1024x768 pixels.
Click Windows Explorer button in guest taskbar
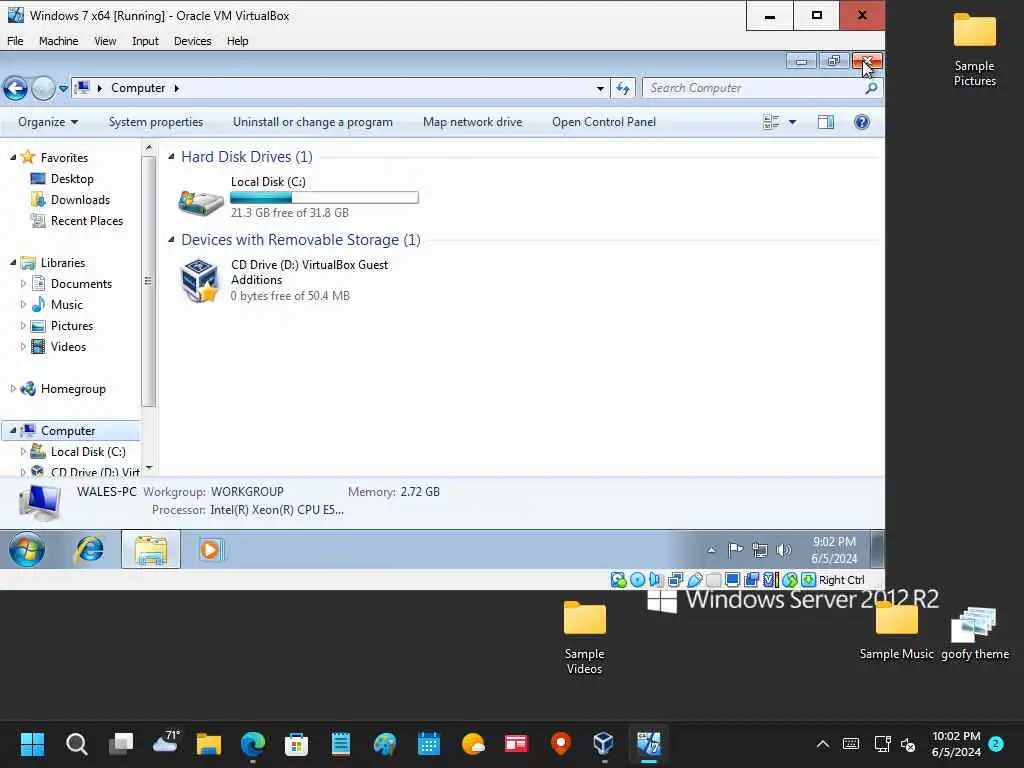(x=151, y=550)
